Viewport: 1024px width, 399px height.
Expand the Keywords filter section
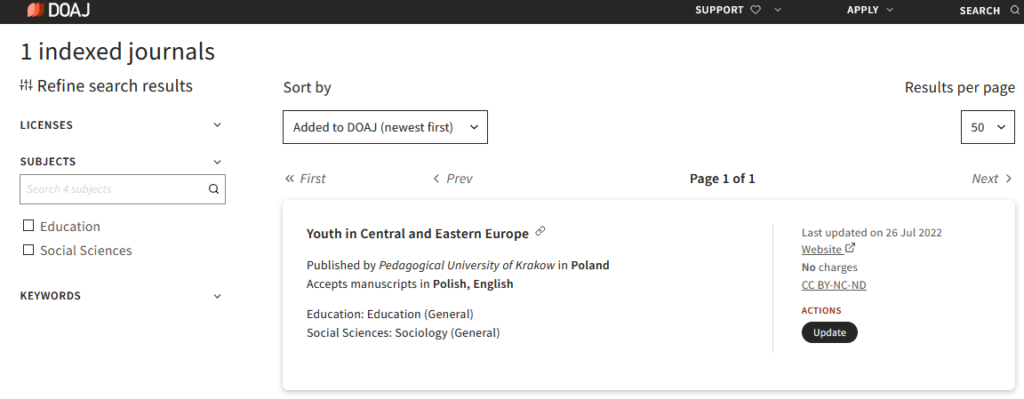121,296
